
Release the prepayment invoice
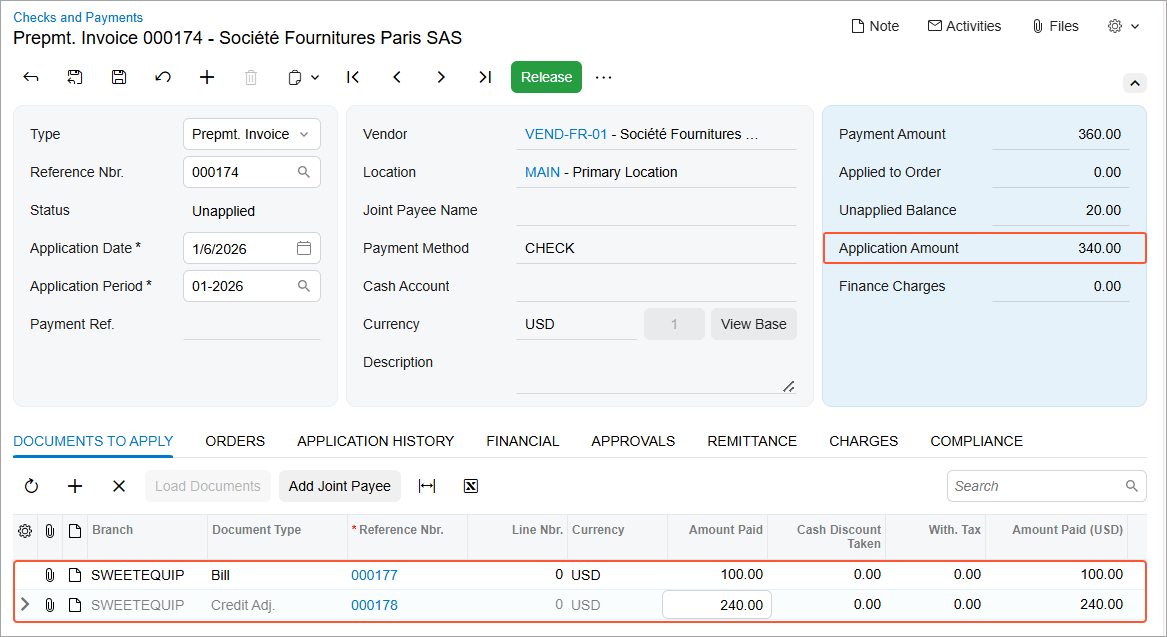(x=546, y=77)
